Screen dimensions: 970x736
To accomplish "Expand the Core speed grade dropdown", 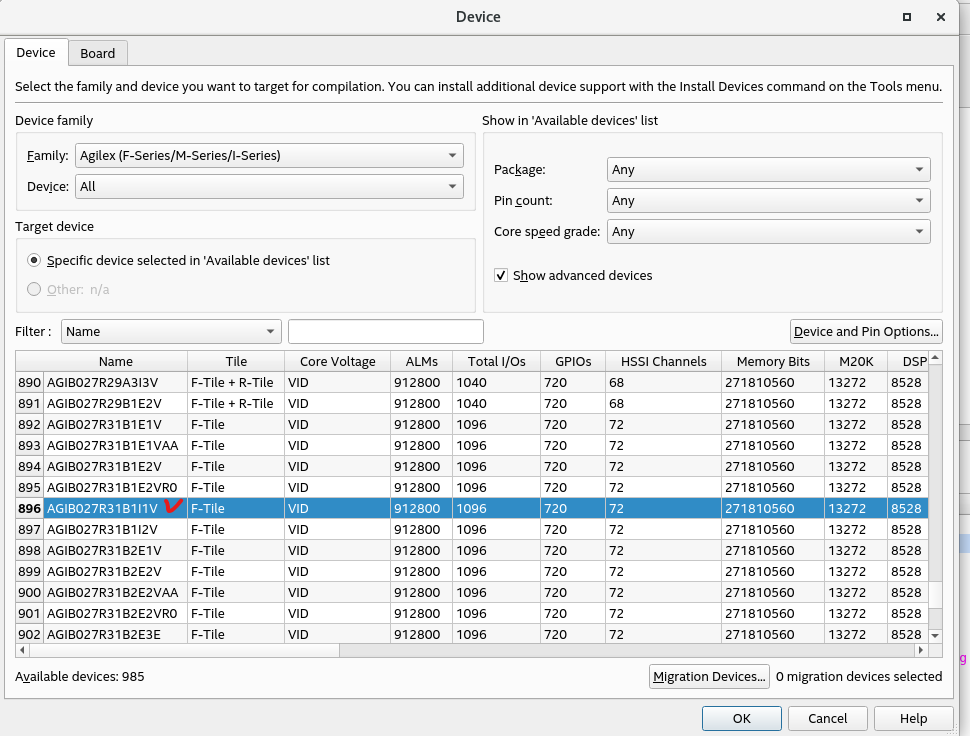I will 768,232.
